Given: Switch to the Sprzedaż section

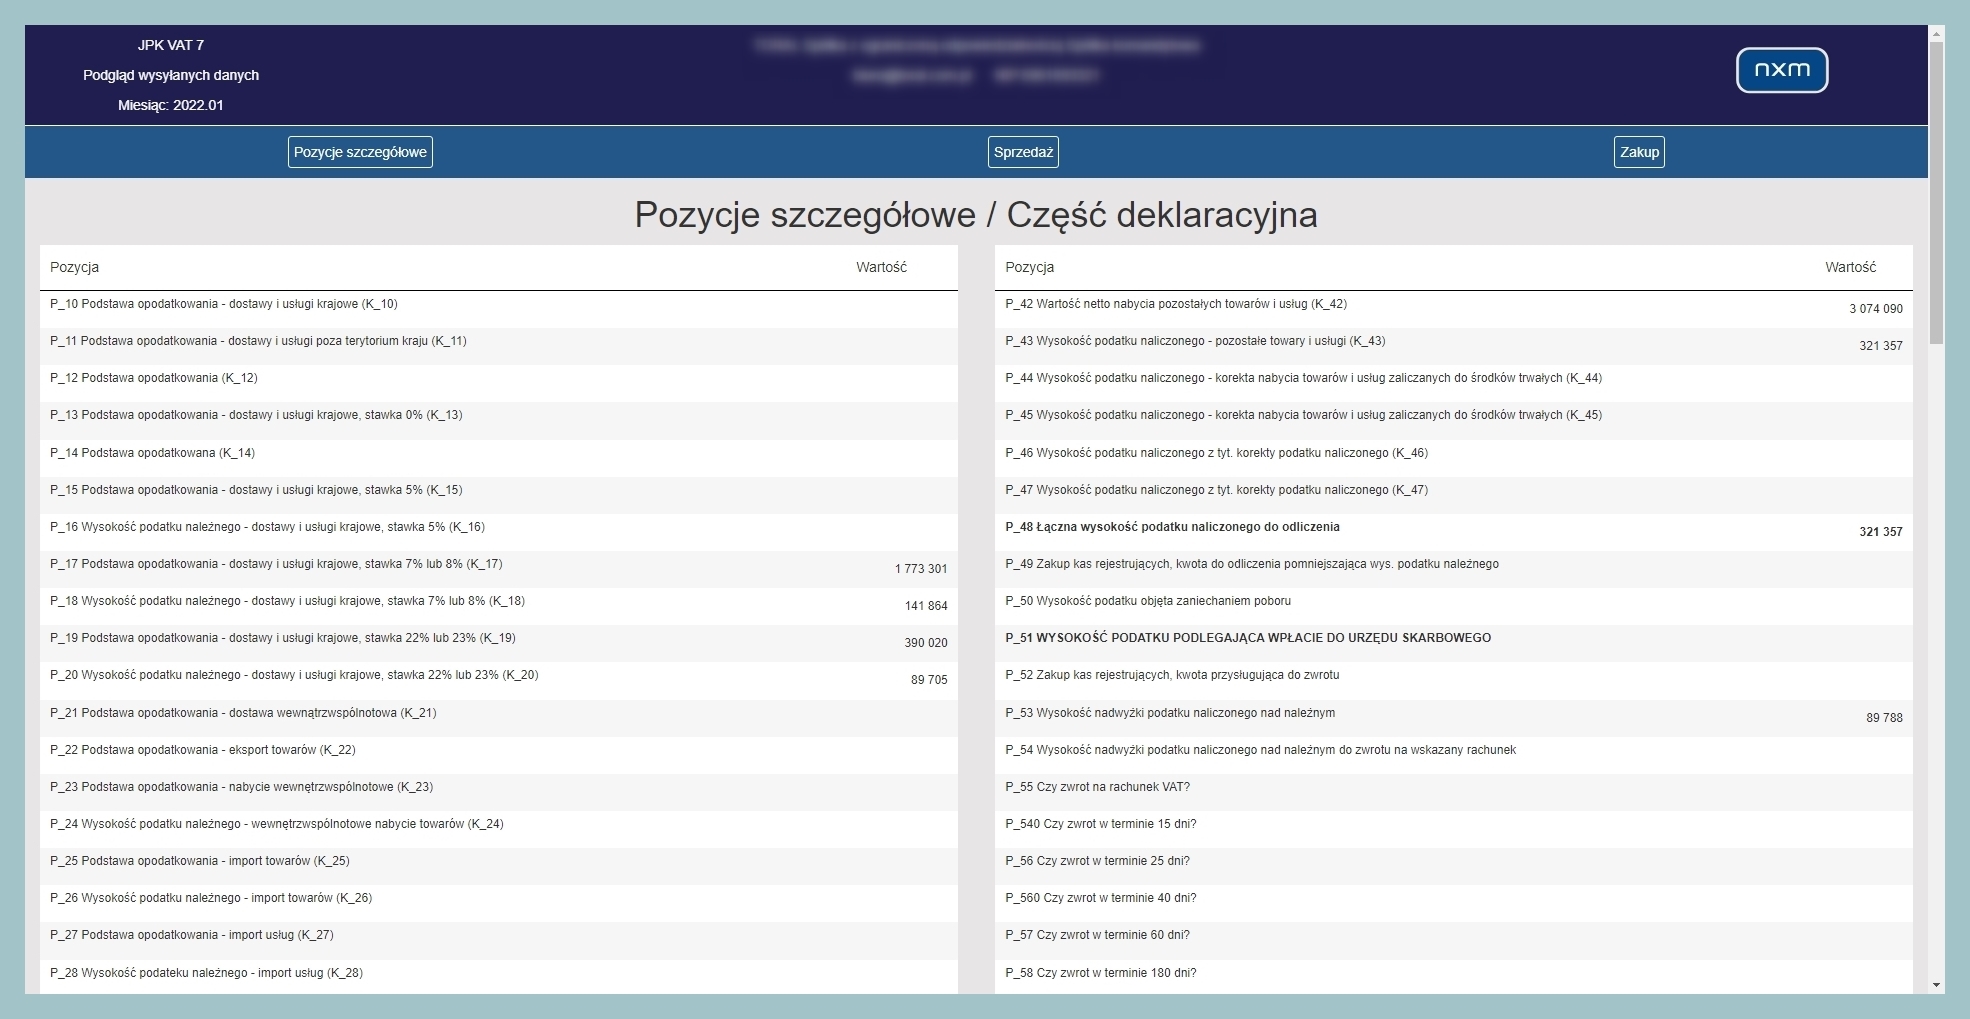Looking at the screenshot, I should point(1023,152).
